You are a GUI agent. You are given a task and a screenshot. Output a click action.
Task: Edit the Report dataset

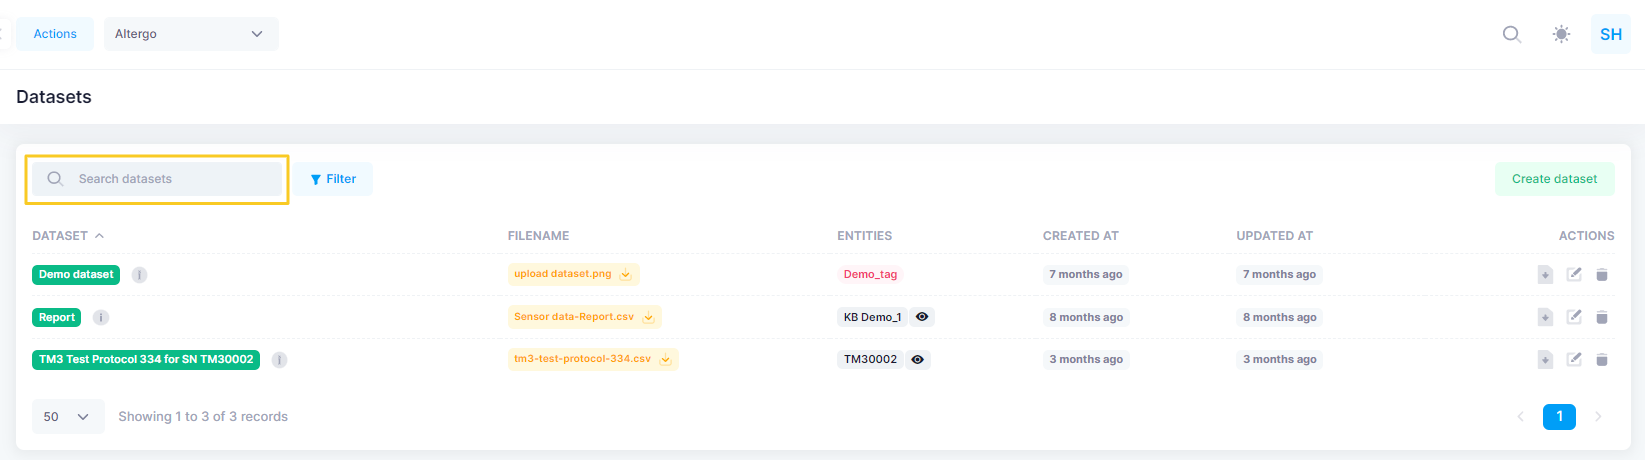(x=1574, y=317)
